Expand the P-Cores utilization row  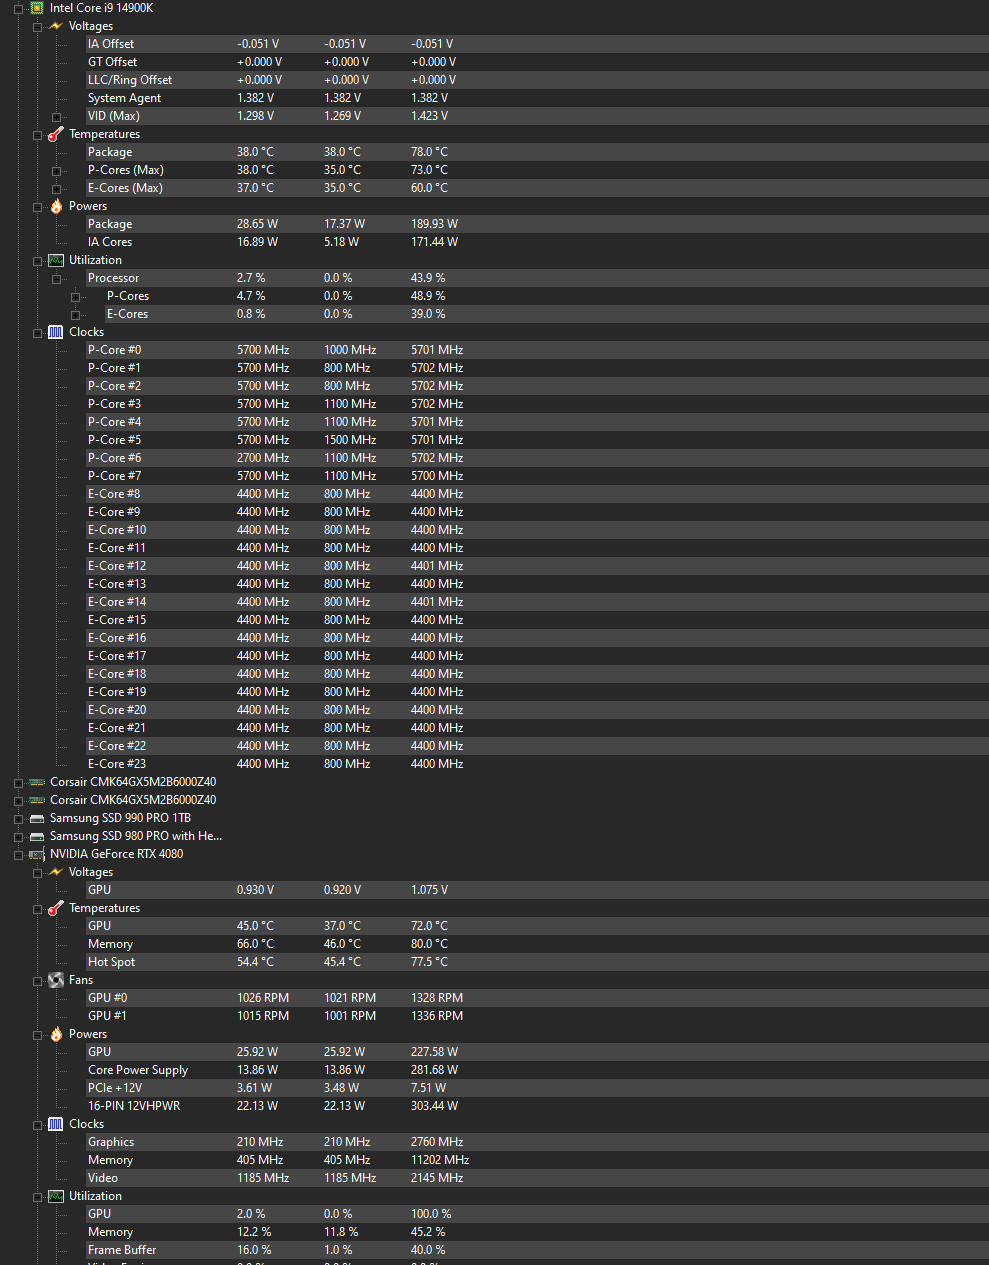pos(75,297)
